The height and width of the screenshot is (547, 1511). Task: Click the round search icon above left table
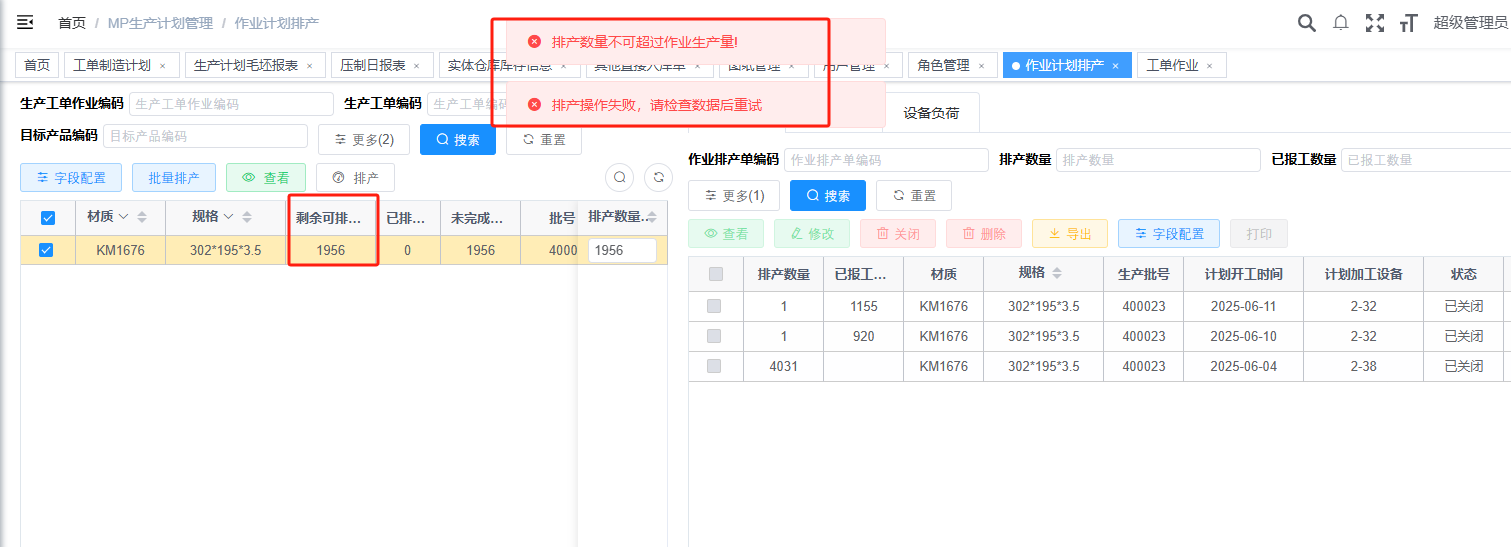click(620, 177)
